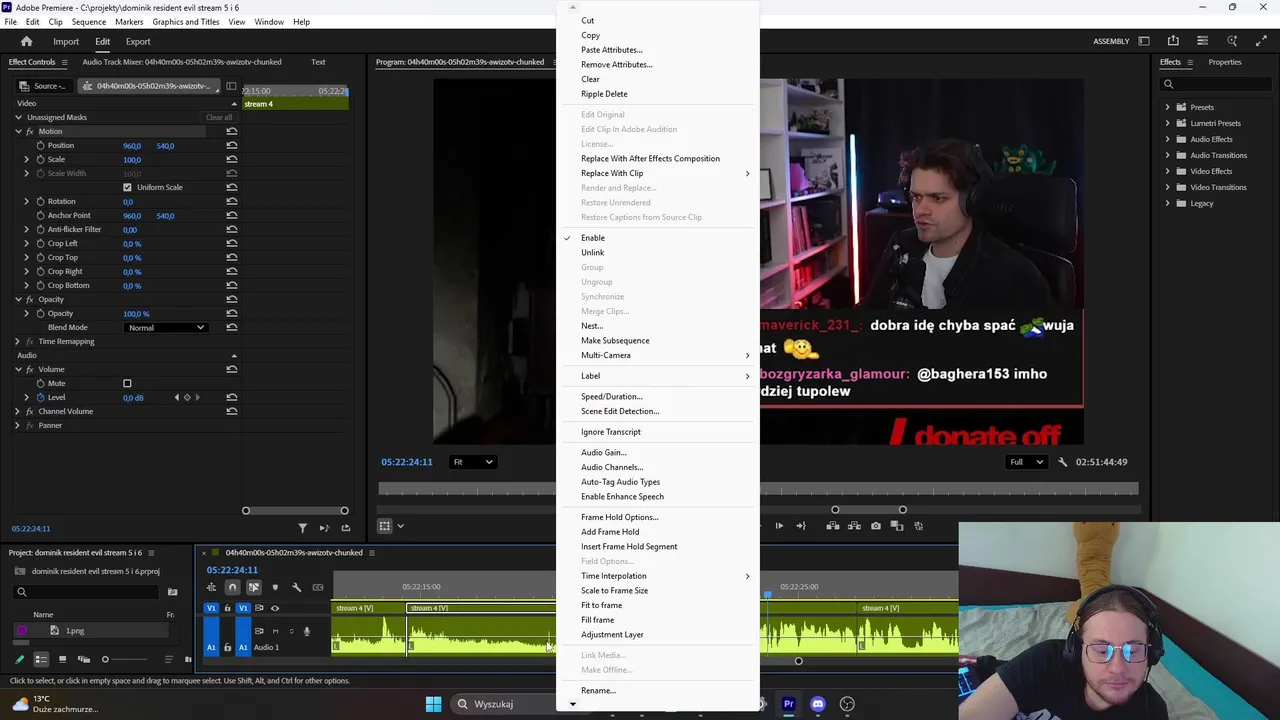Open Audio Track Mixer panel tab

[x=183, y=62]
